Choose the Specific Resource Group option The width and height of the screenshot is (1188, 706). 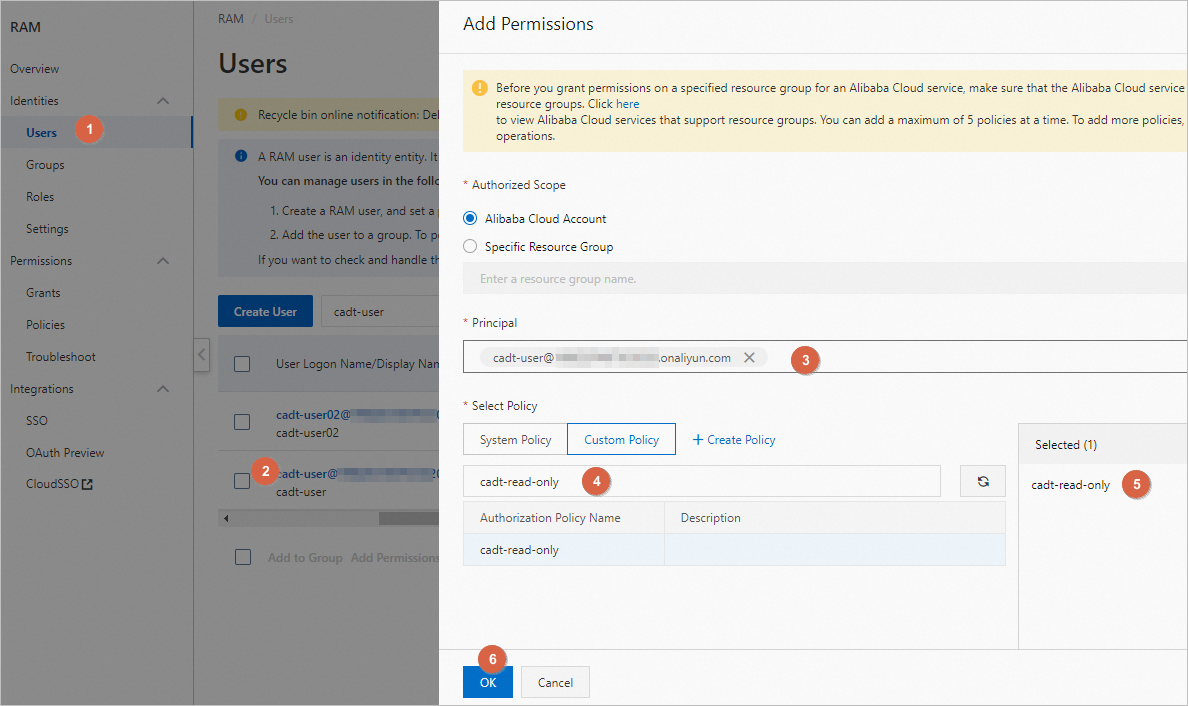[470, 247]
